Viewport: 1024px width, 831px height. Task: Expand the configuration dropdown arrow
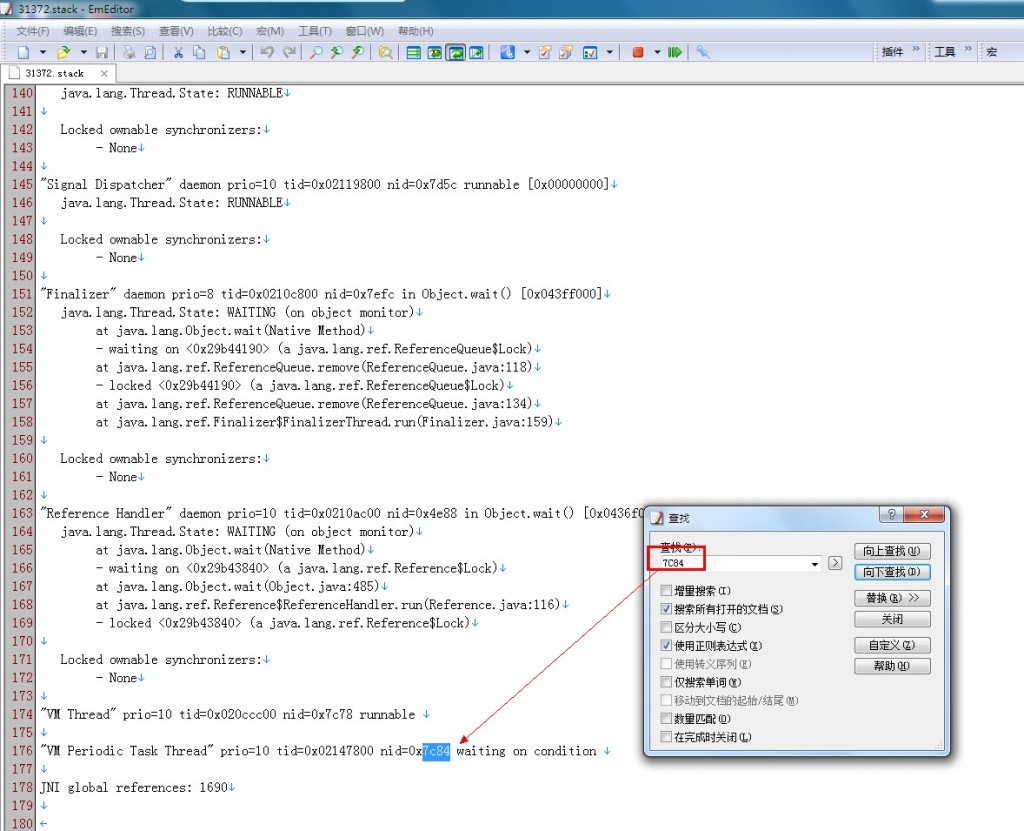526,52
